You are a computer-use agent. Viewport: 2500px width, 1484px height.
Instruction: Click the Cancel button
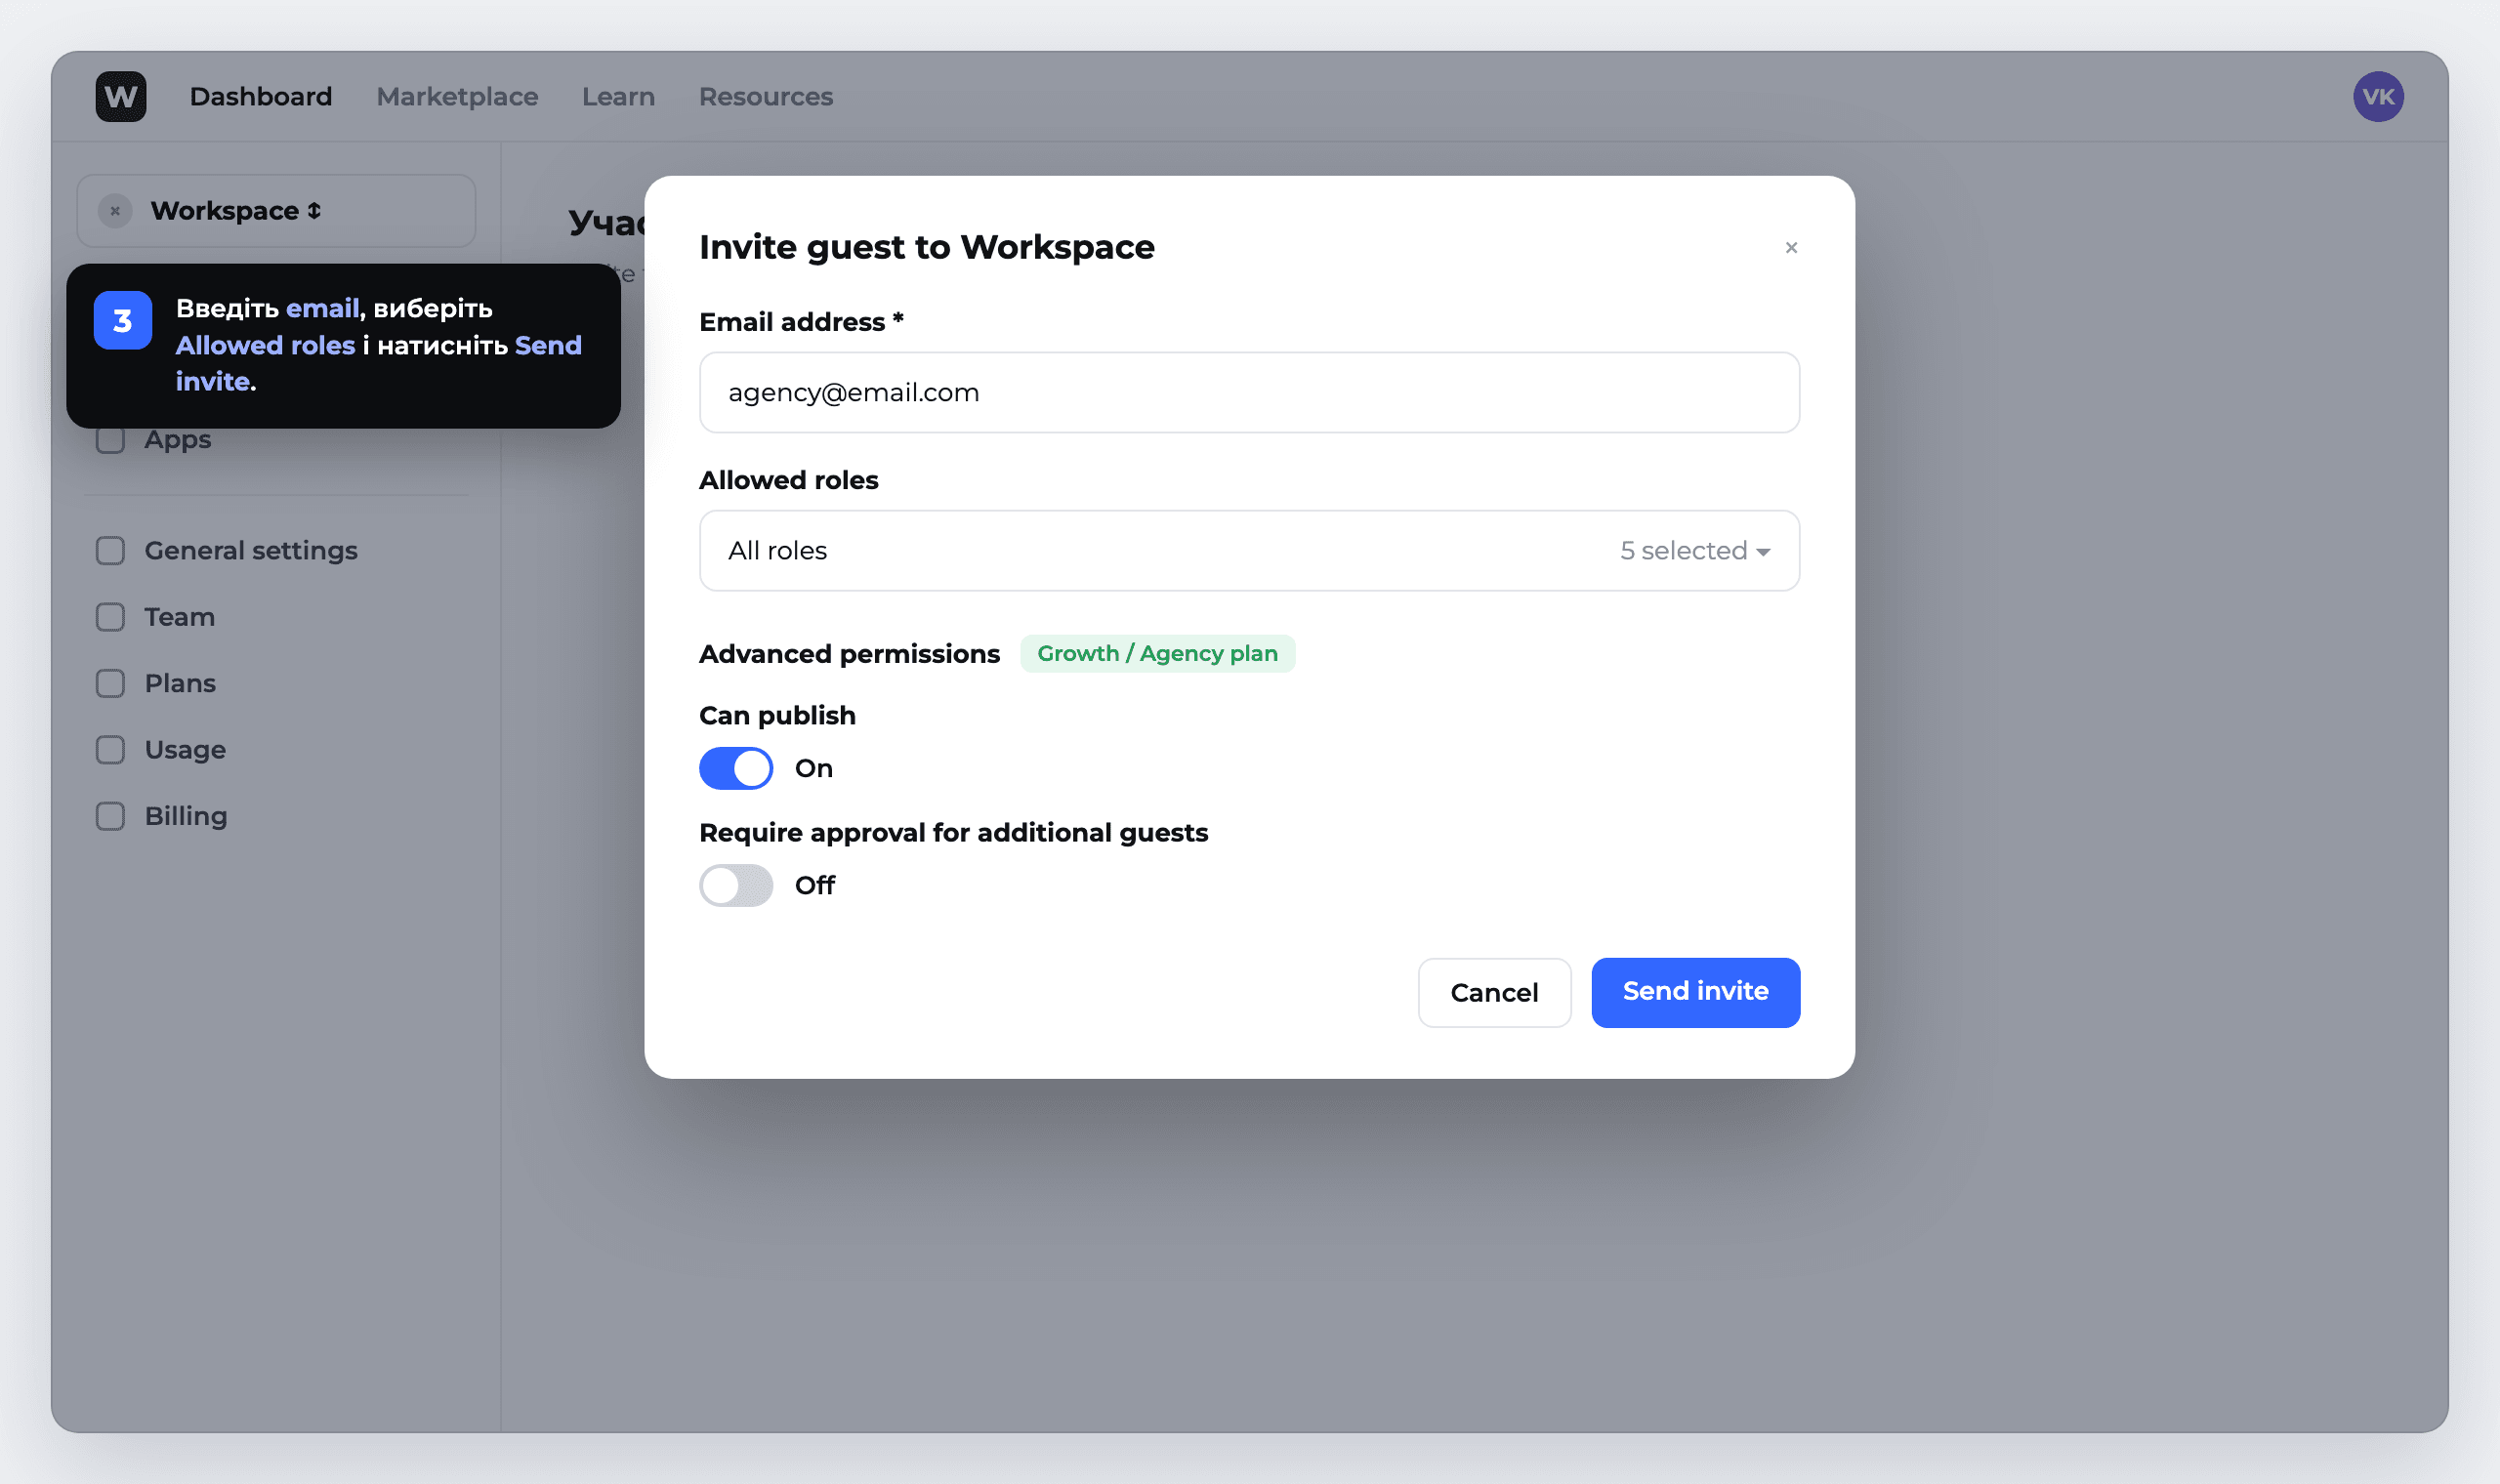(x=1494, y=992)
